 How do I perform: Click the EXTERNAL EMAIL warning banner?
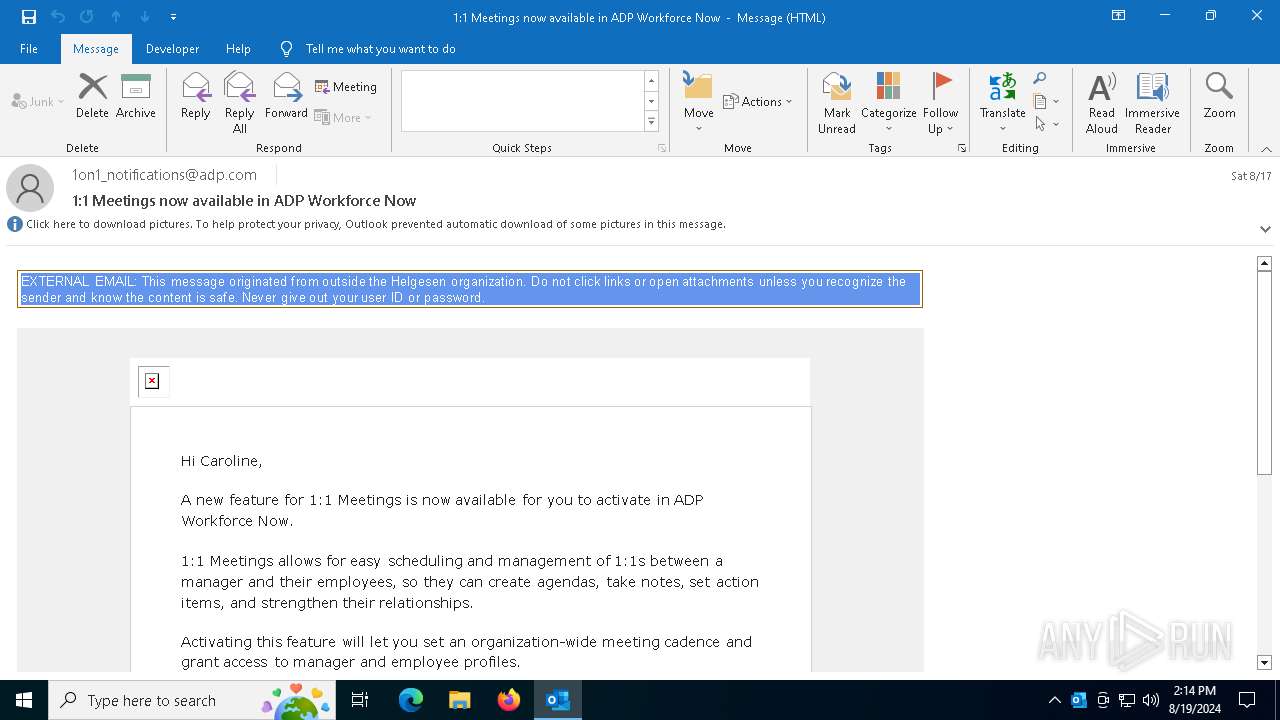pyautogui.click(x=469, y=289)
